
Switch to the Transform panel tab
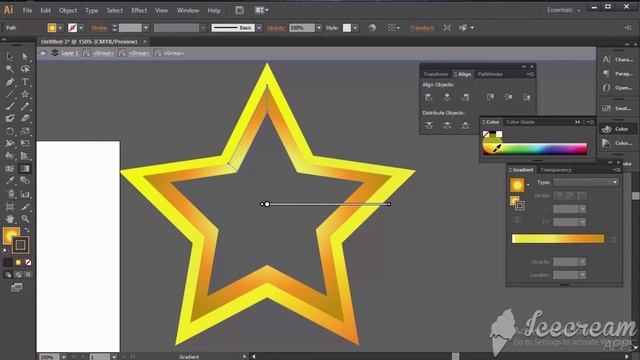(x=436, y=74)
